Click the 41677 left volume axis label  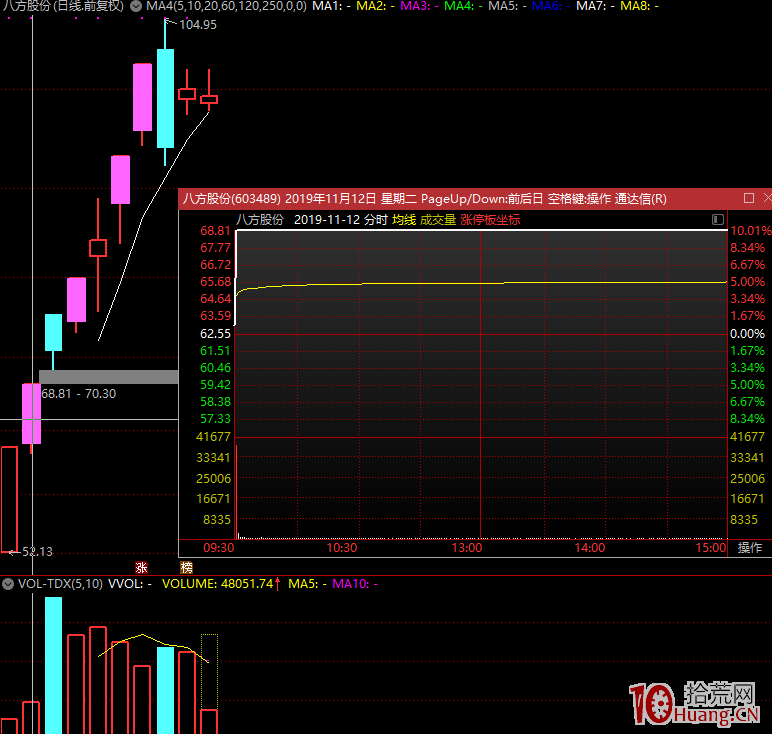(x=213, y=437)
